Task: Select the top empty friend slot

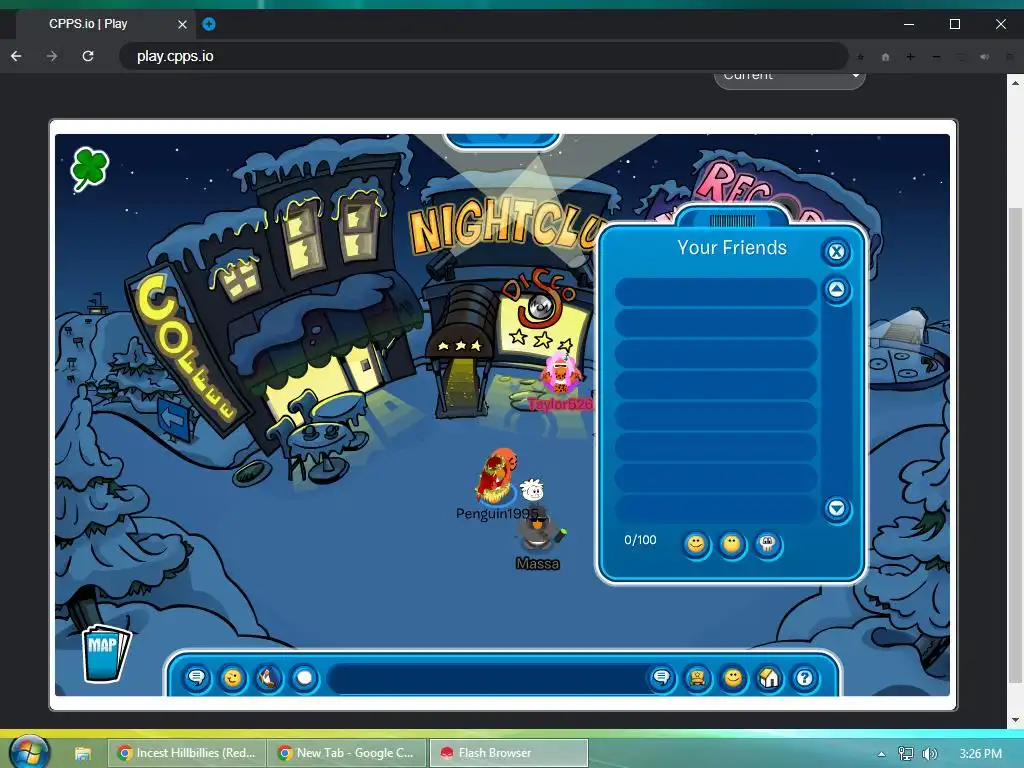Action: click(x=716, y=292)
